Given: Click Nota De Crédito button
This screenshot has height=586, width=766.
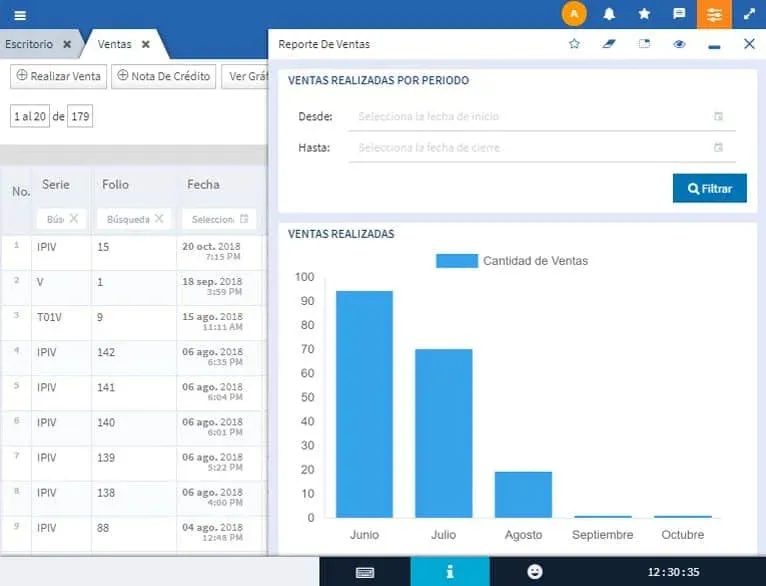Looking at the screenshot, I should [164, 76].
